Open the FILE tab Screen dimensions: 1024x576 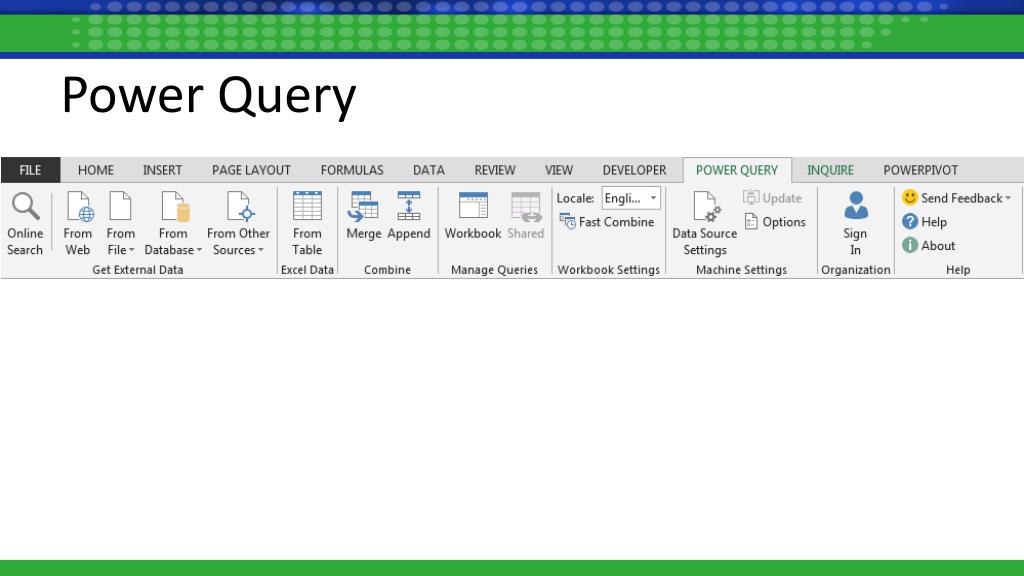30,170
